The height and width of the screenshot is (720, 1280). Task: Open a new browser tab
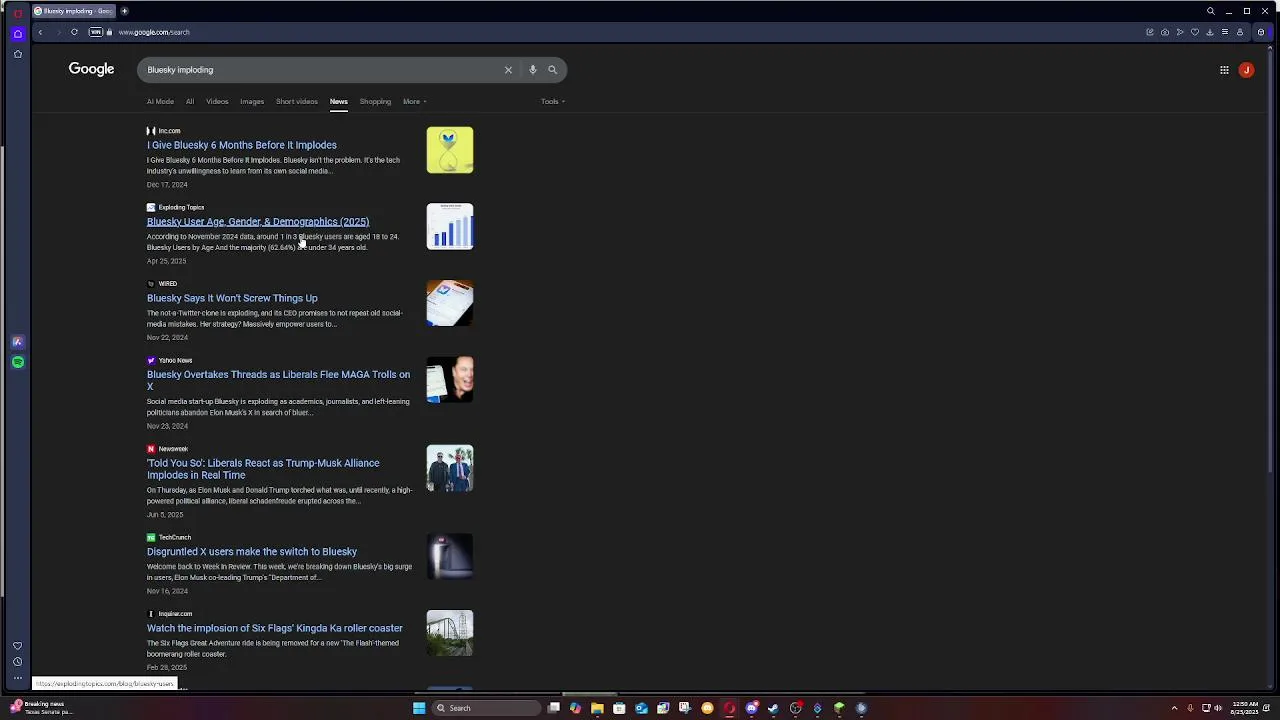124,11
